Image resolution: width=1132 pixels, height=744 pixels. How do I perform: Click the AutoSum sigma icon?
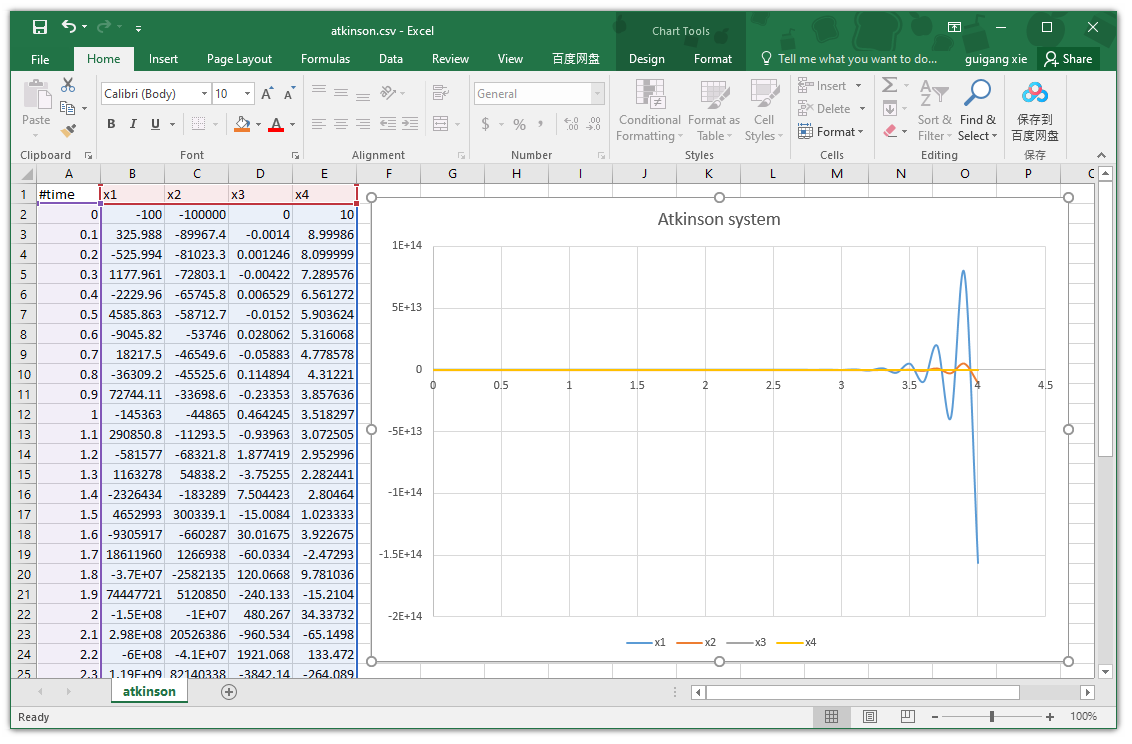coord(889,86)
